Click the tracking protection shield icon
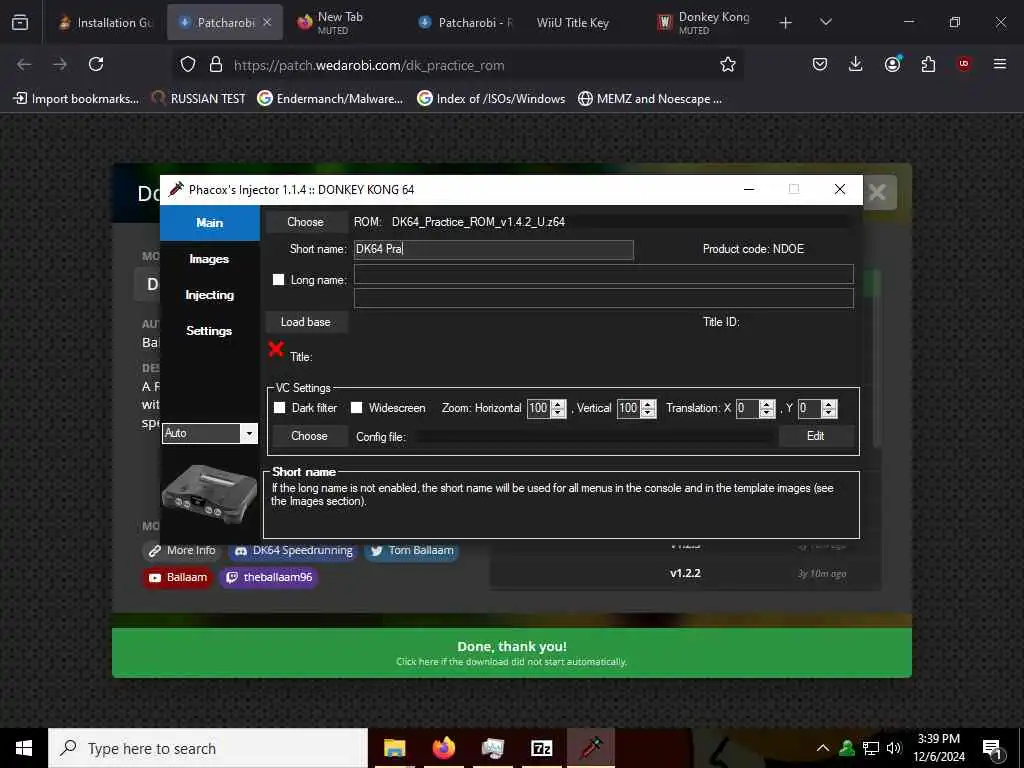 (x=188, y=65)
